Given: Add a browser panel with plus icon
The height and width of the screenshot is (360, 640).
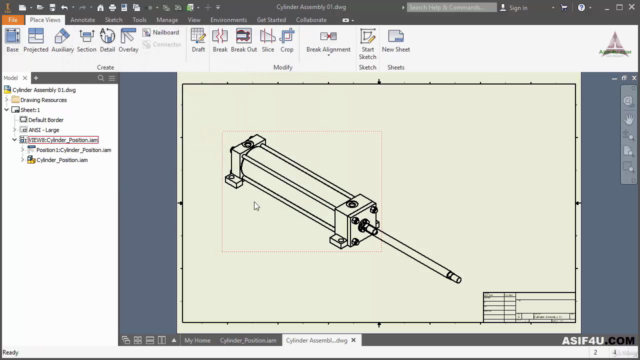Looking at the screenshot, I should [x=36, y=78].
